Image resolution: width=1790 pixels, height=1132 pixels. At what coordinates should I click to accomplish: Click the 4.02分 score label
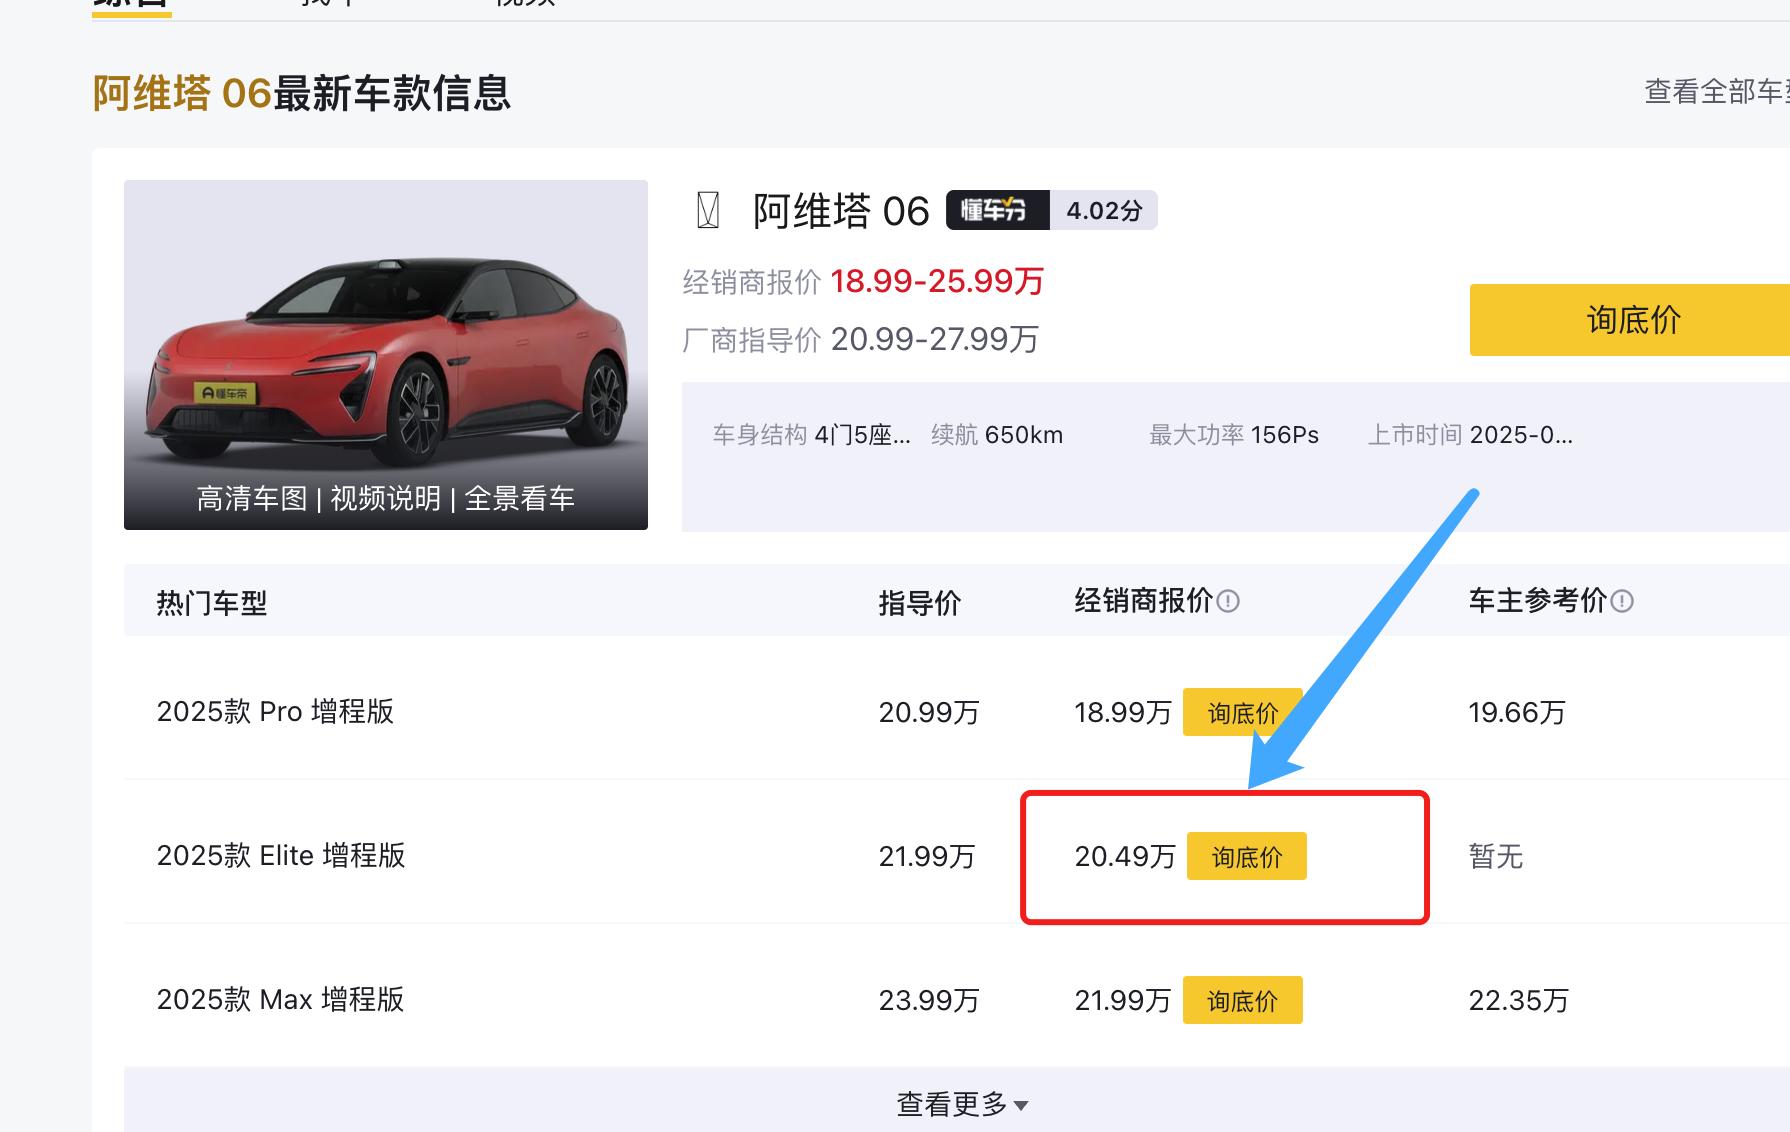(1104, 210)
